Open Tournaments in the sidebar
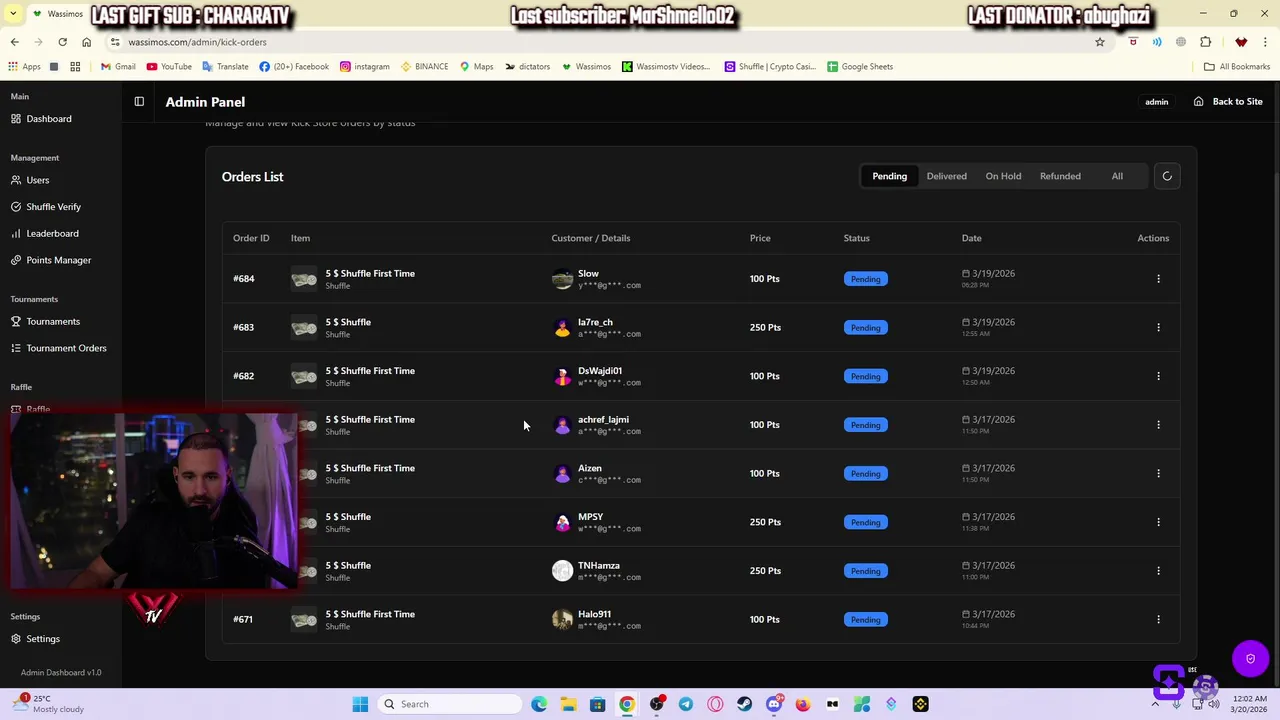The image size is (1280, 720). [45, 321]
